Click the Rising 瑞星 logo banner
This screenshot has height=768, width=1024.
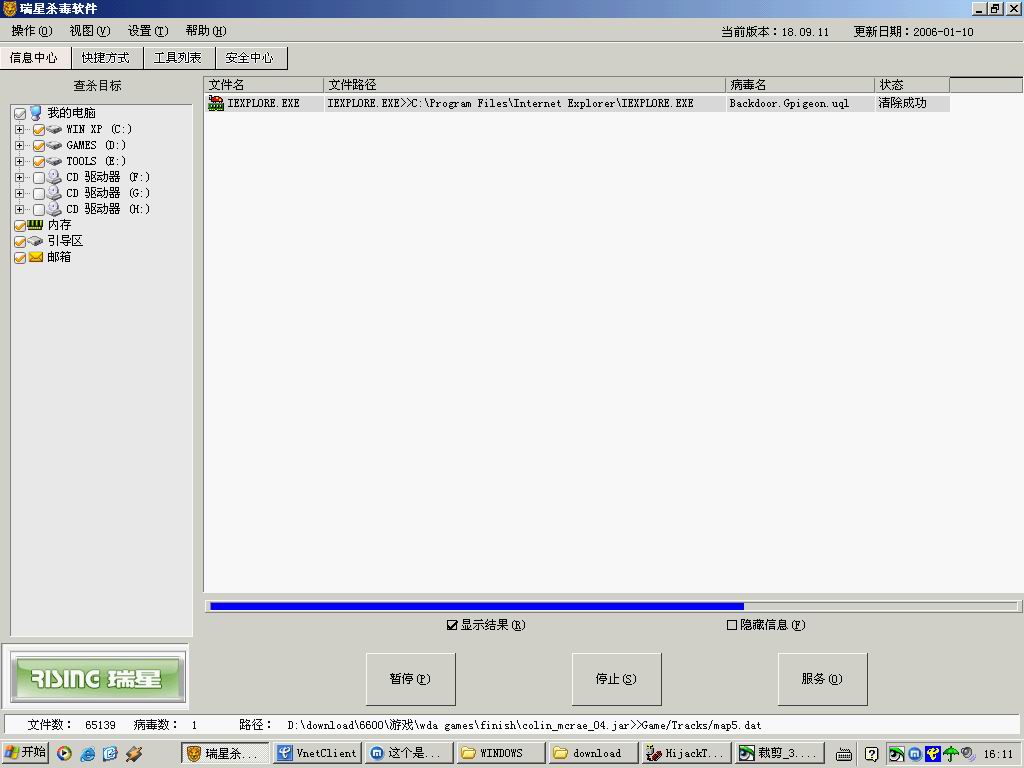(96, 679)
